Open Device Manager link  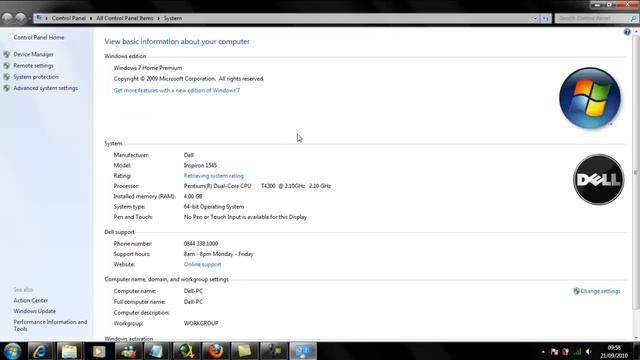[33, 54]
